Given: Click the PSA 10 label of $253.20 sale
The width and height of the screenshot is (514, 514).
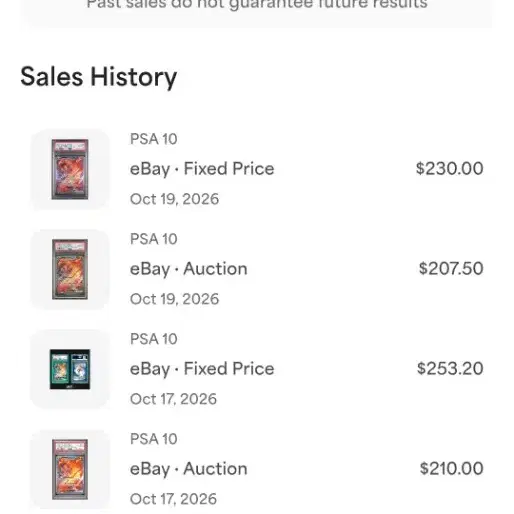Looking at the screenshot, I should [x=154, y=339].
